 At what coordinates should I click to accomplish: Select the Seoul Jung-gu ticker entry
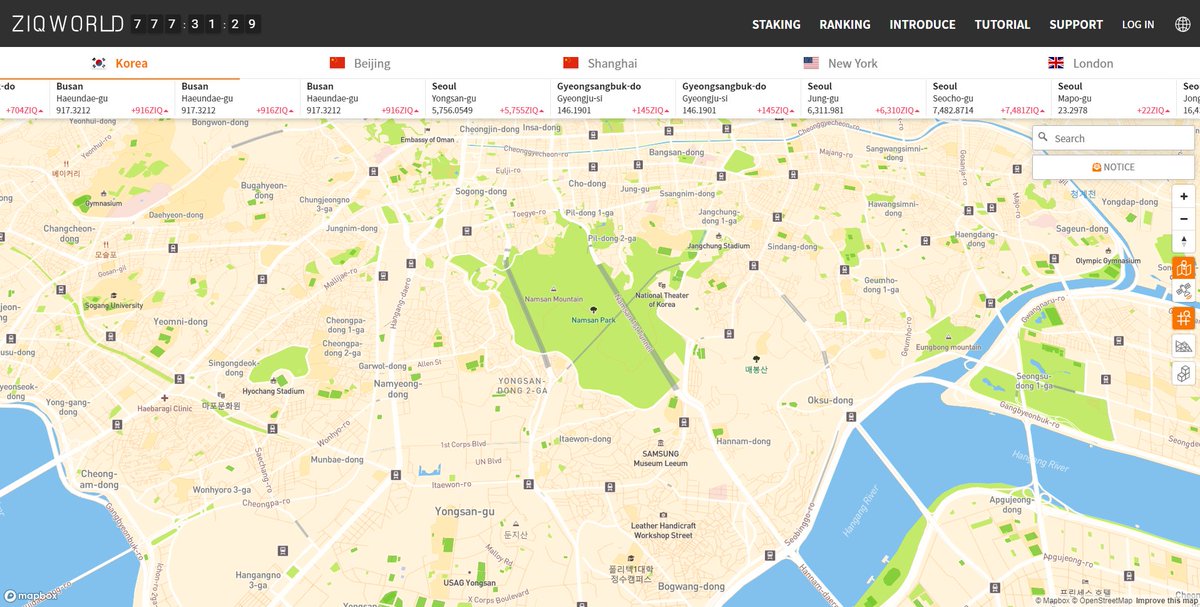[x=863, y=99]
